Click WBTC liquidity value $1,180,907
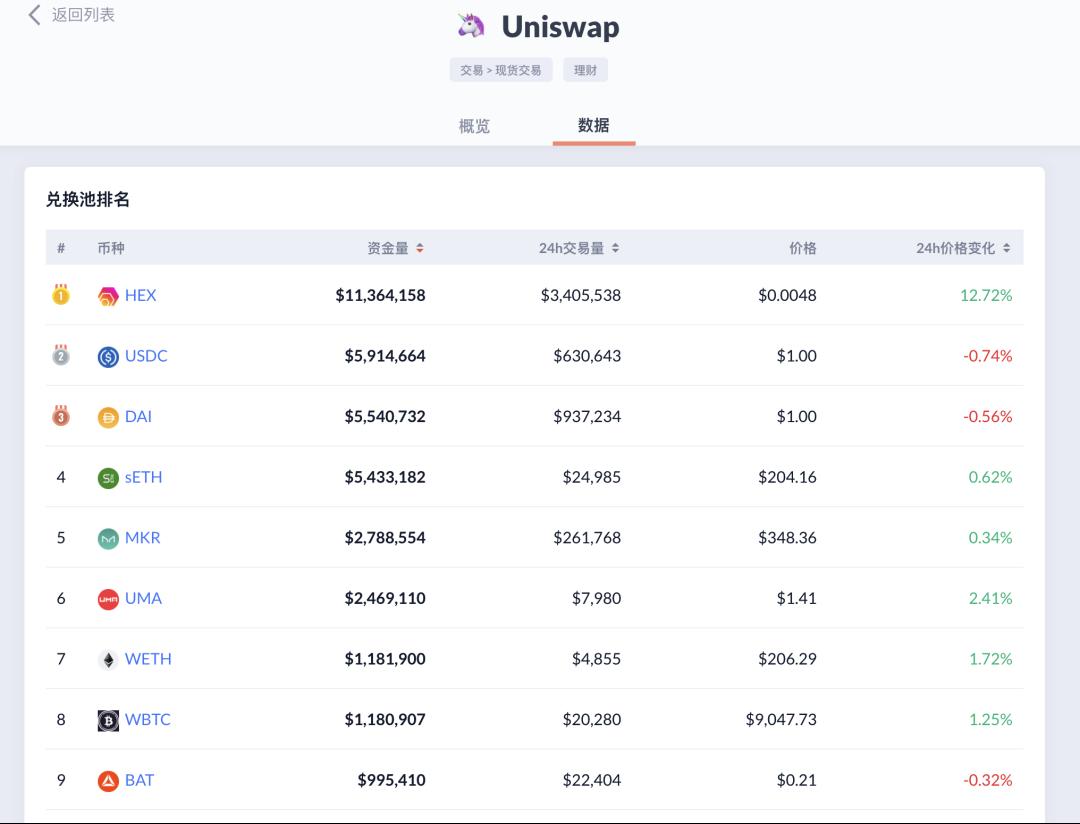 385,719
